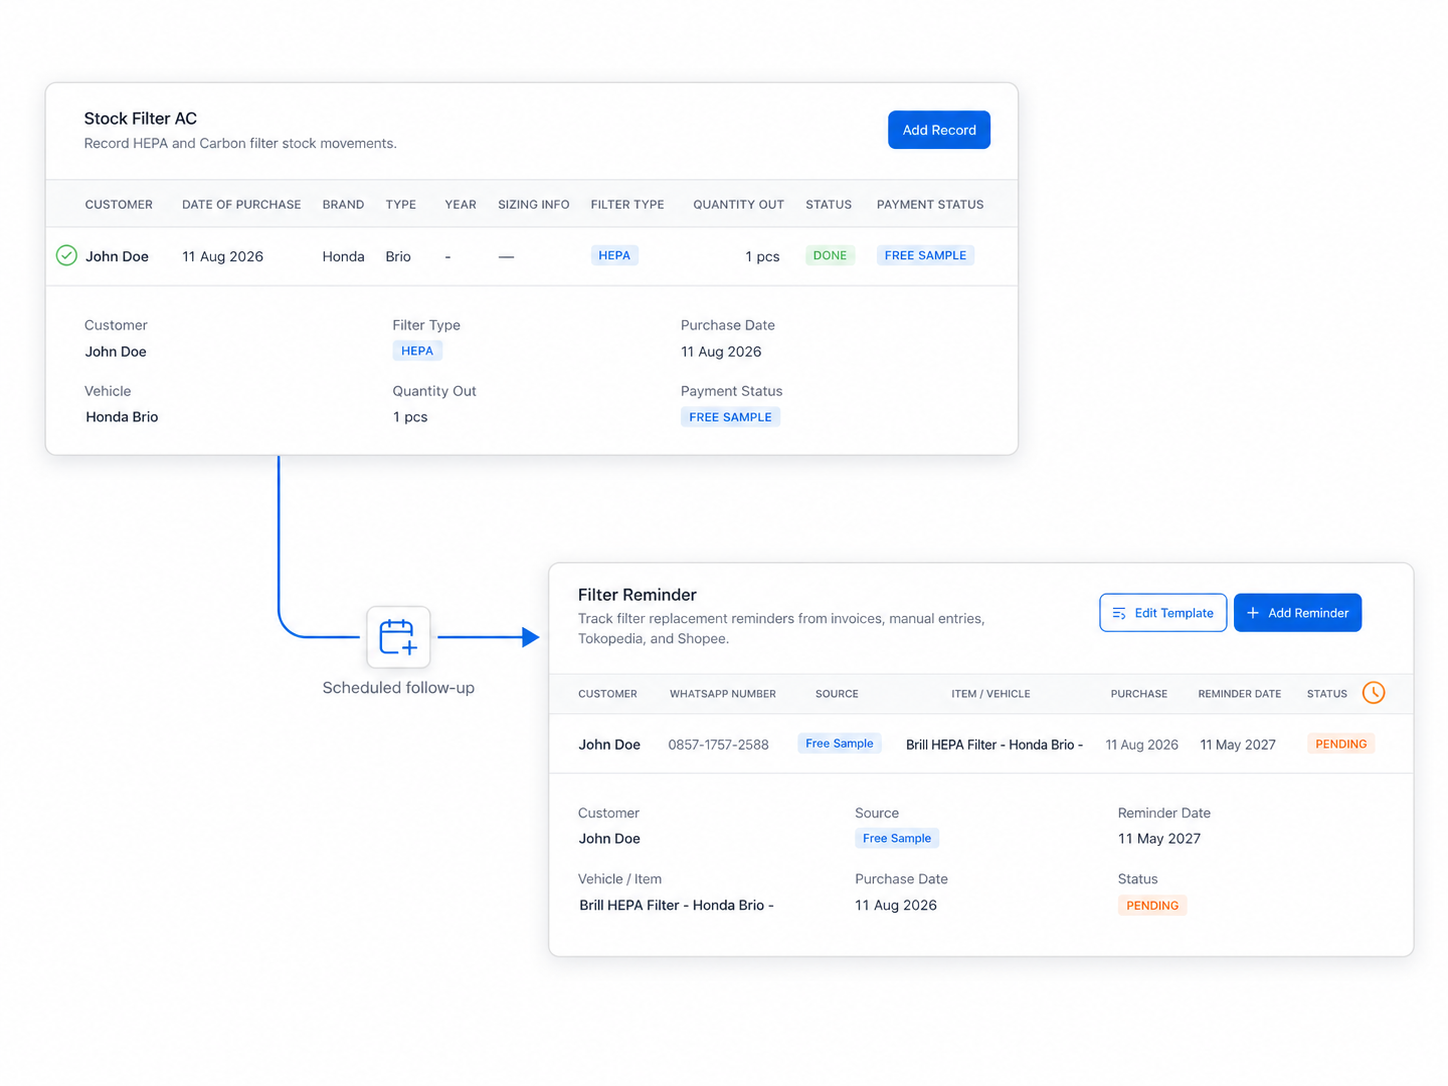Click WhatsApp number 0857-1757-2588

(x=718, y=745)
